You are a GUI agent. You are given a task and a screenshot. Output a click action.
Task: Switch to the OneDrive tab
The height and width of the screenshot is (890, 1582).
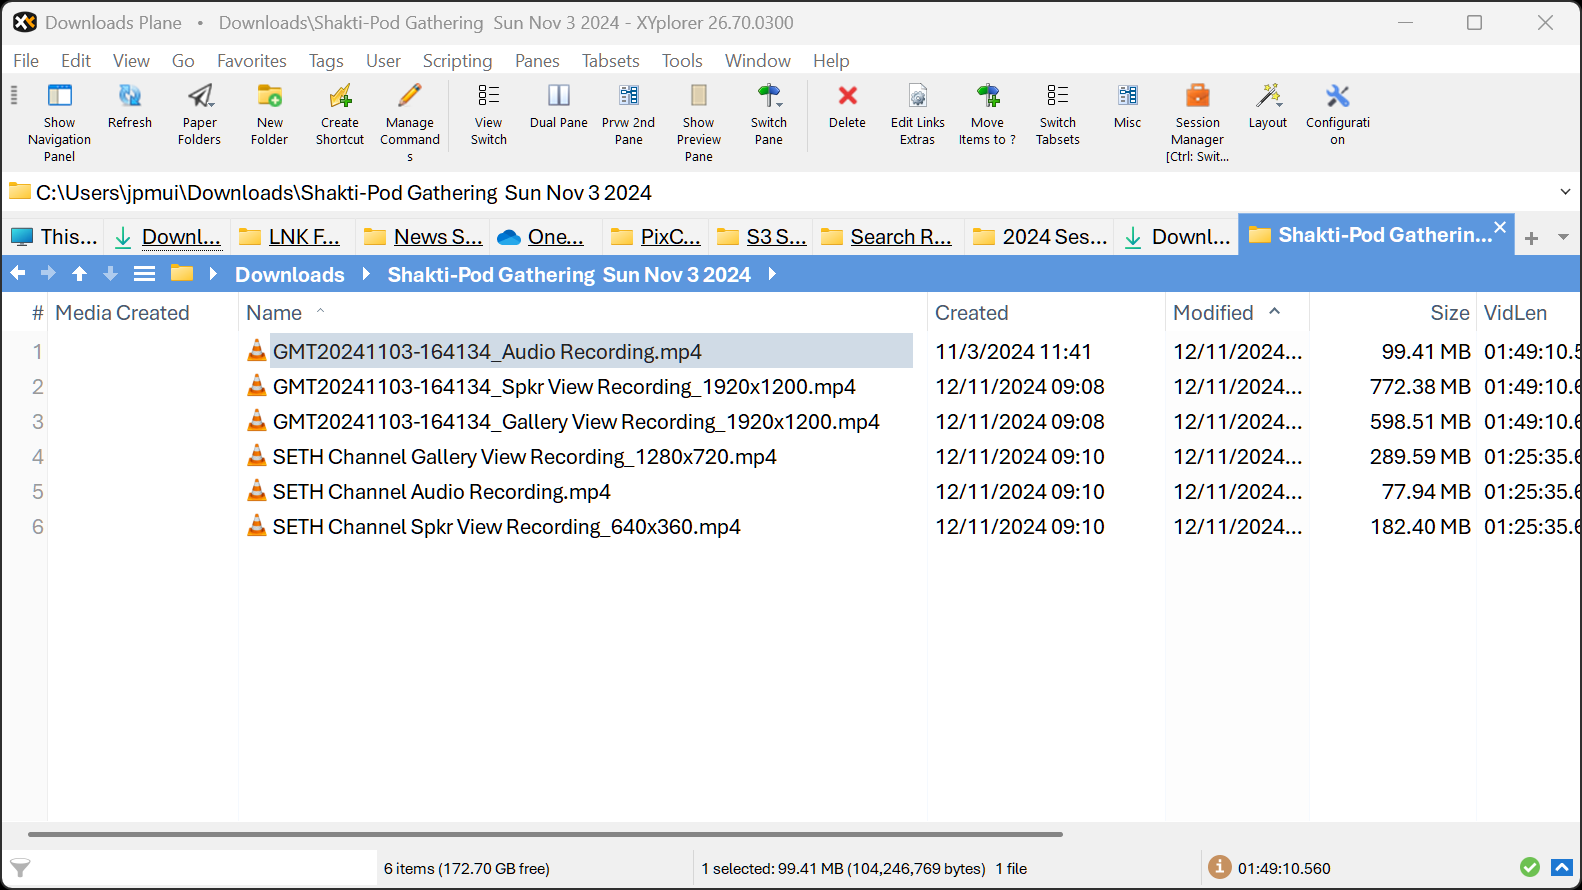(546, 237)
